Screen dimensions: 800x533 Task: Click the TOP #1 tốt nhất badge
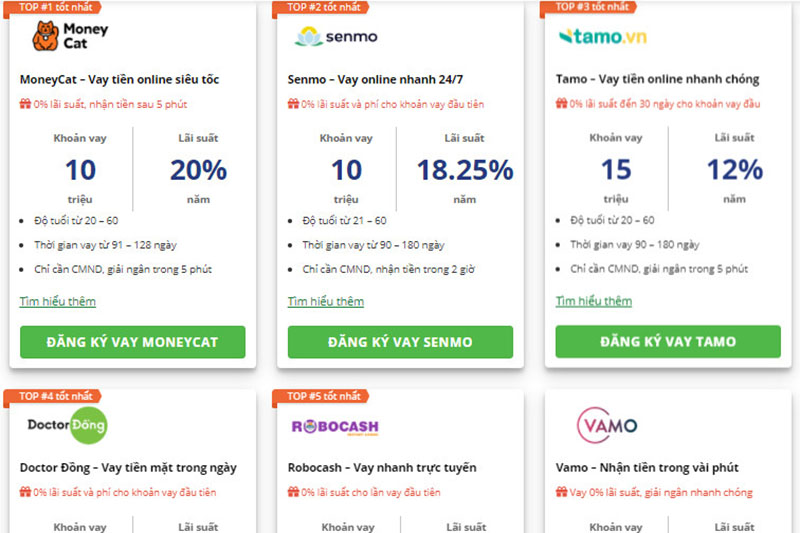(x=53, y=8)
